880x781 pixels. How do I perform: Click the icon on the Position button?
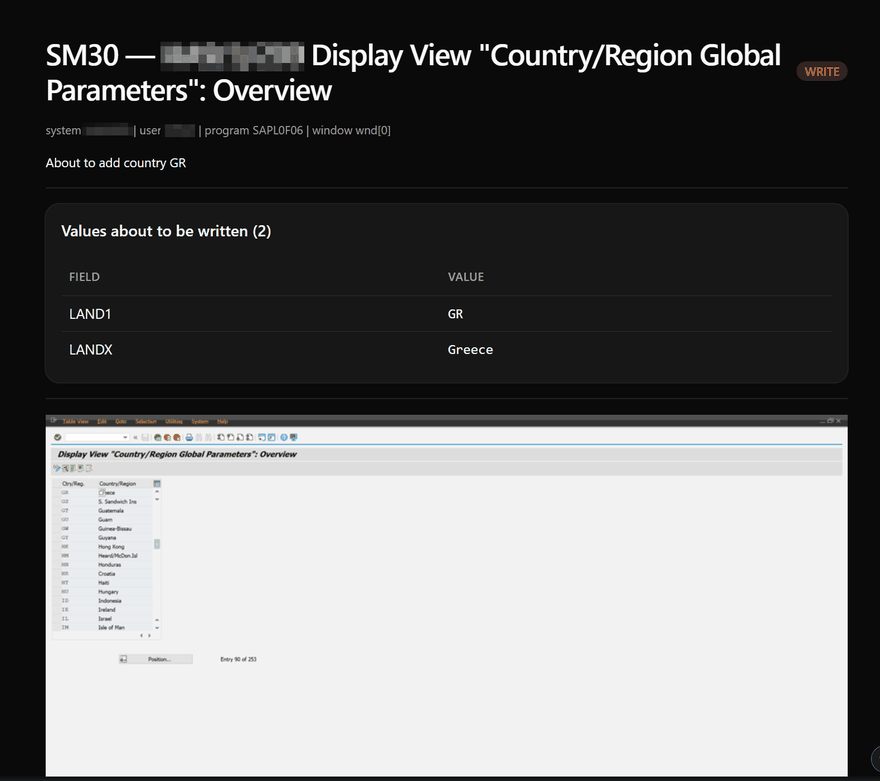(x=123, y=659)
